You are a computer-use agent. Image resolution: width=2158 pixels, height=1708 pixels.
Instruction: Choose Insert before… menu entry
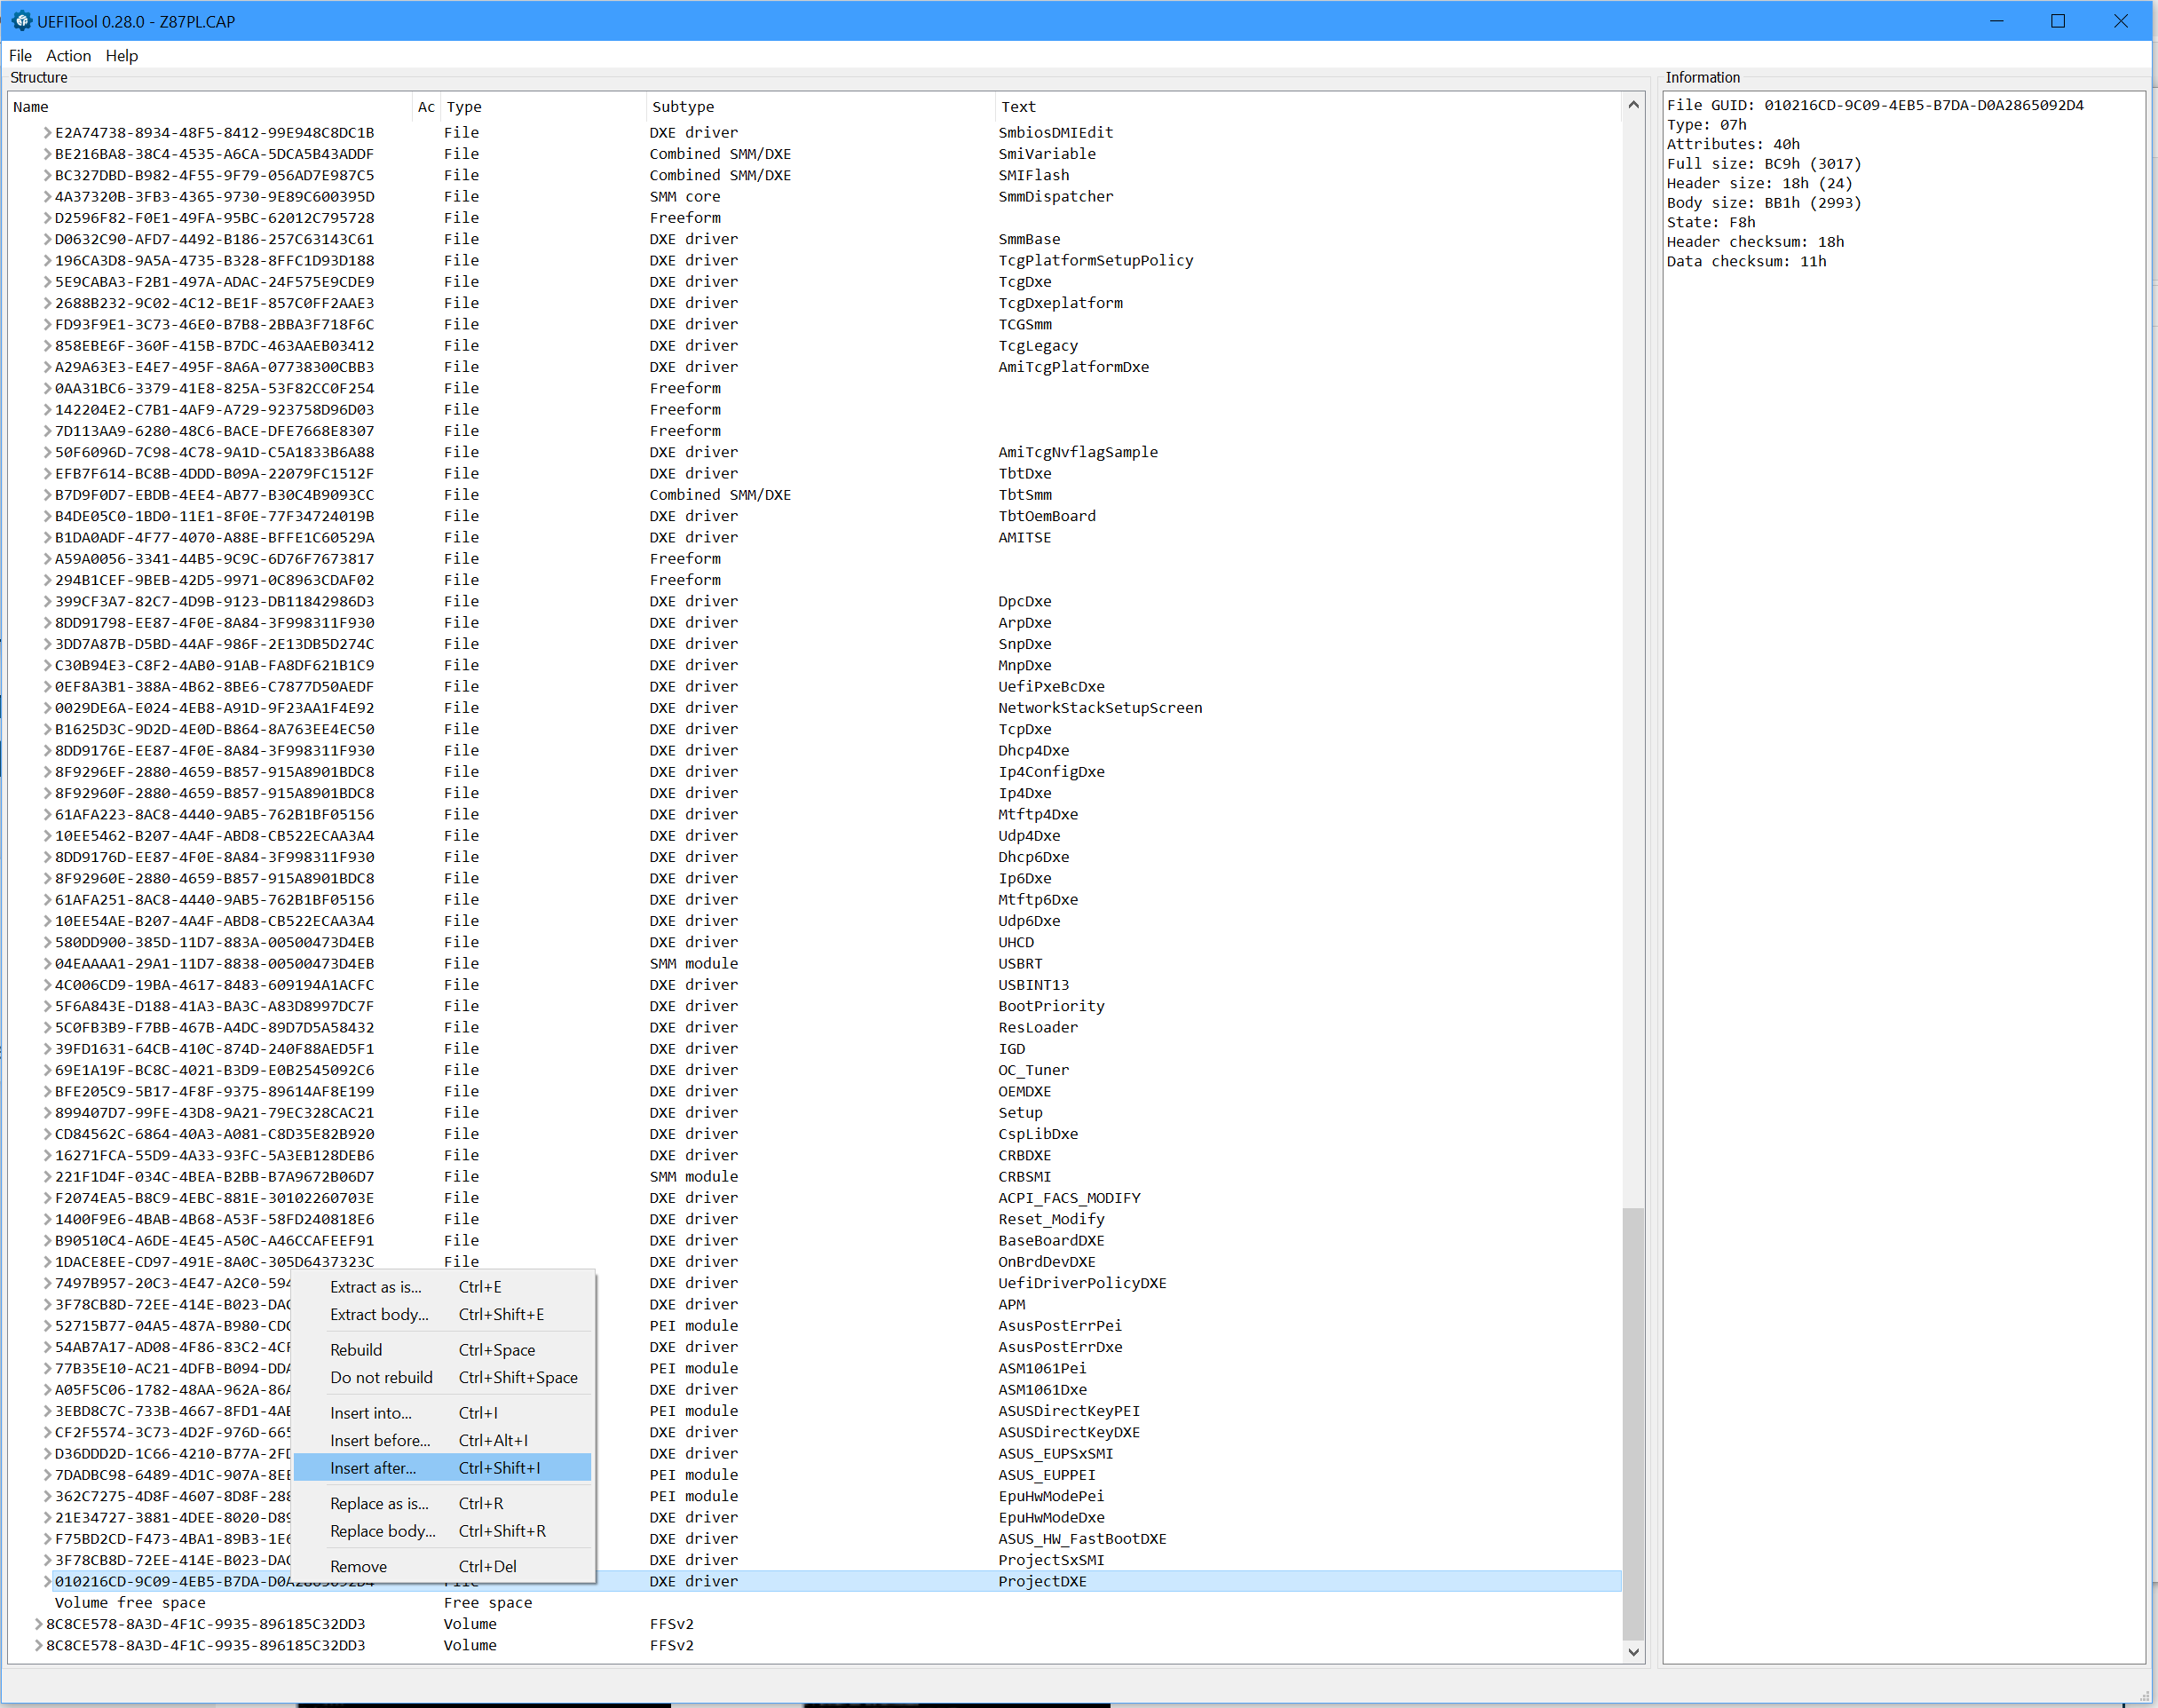pyautogui.click(x=443, y=1441)
